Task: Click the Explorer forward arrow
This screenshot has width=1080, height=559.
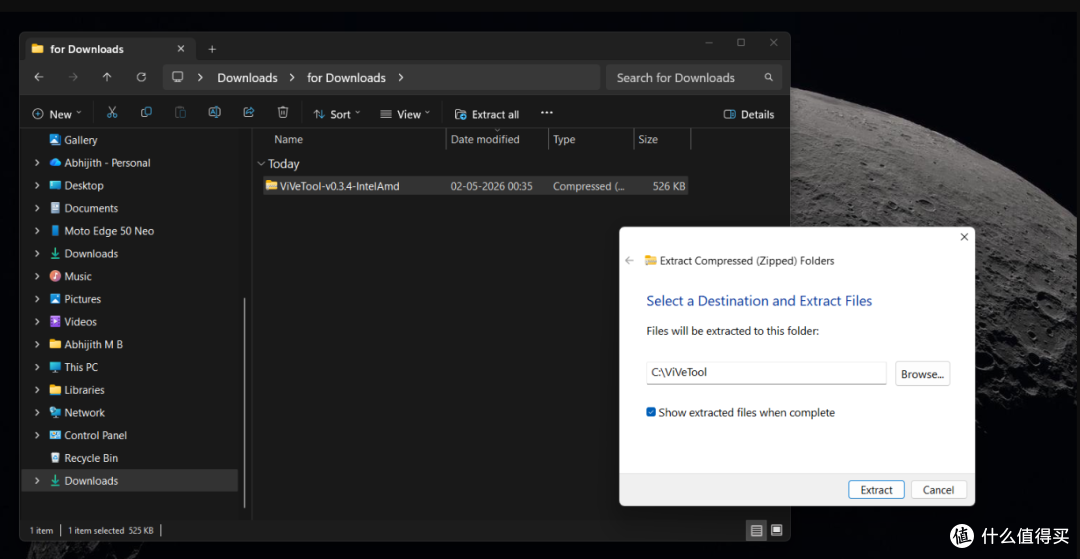Action: coord(73,77)
